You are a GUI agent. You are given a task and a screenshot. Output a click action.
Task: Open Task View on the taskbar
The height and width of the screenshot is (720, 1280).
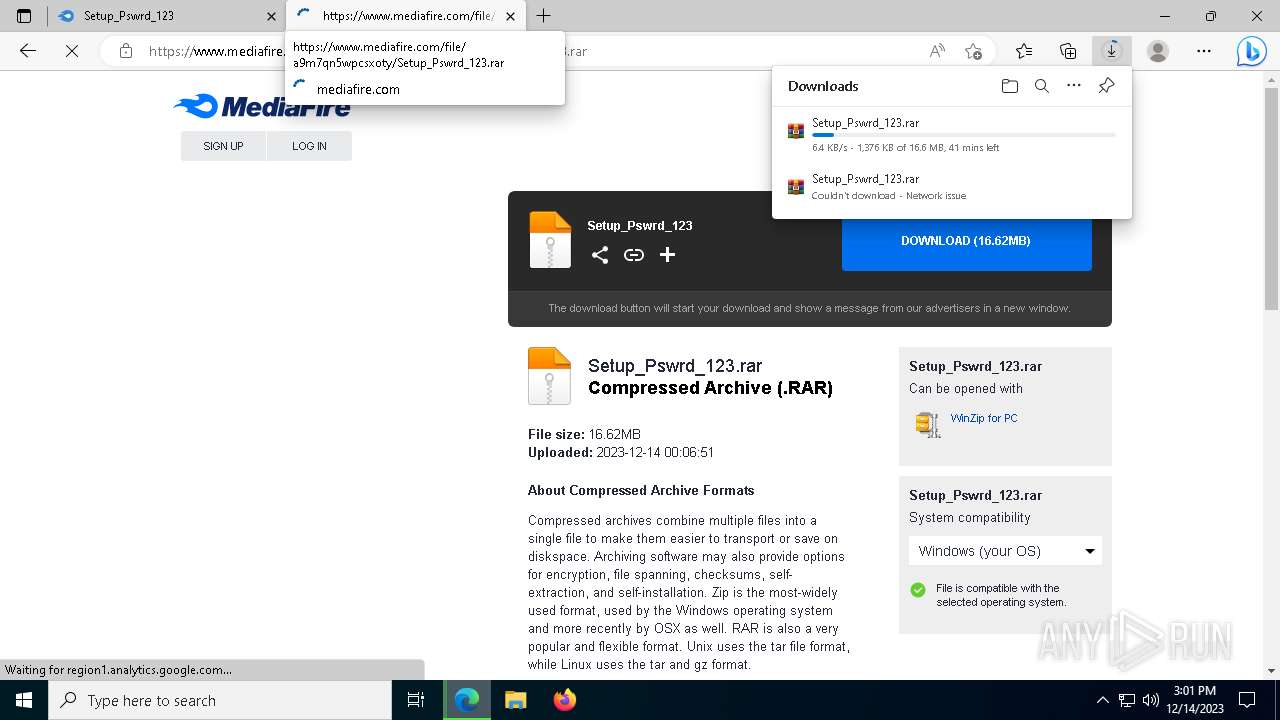click(x=416, y=700)
